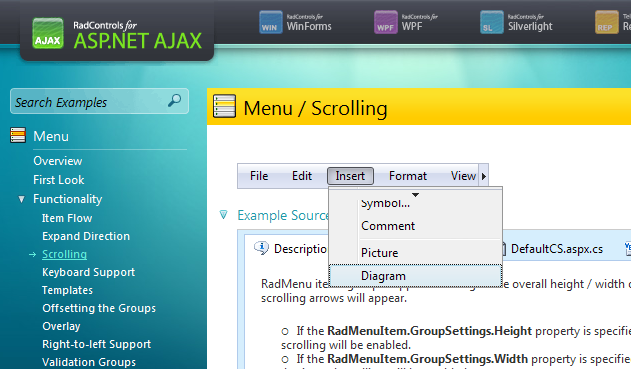This screenshot has height=369, width=631.
Task: Open the Item Flow example
Action: [67, 218]
